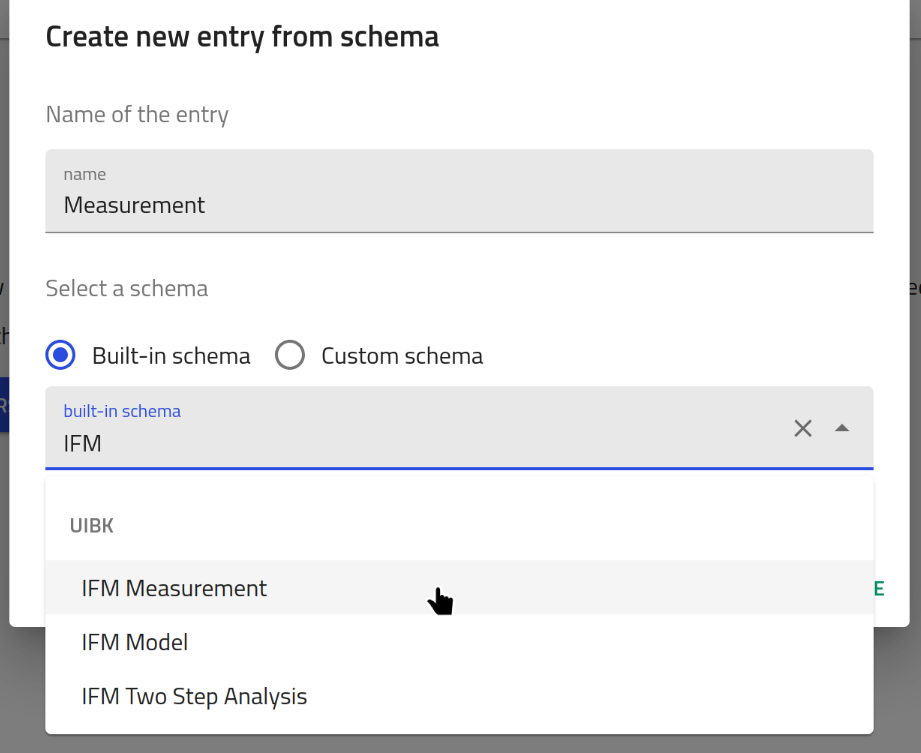The image size is (921, 753).
Task: Click the Custom schema label text
Action: (402, 356)
